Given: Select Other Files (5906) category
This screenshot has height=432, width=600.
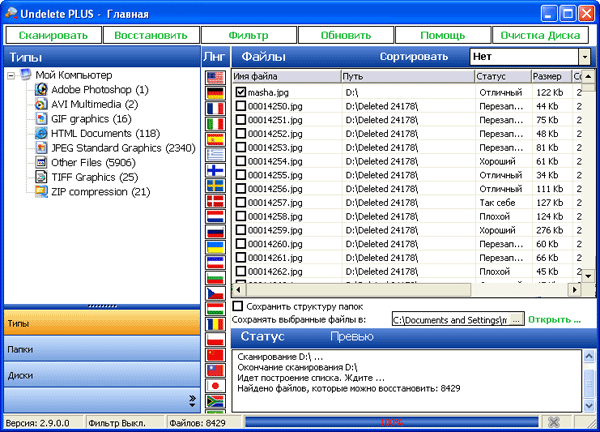Looking at the screenshot, I should point(93,162).
